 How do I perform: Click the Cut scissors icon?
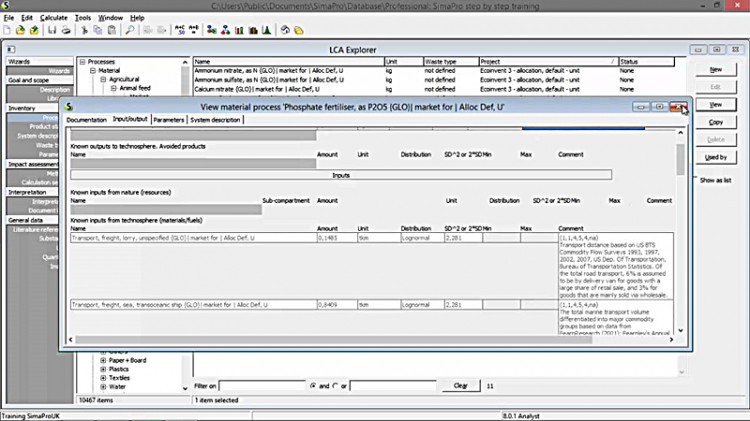pyautogui.click(x=84, y=30)
